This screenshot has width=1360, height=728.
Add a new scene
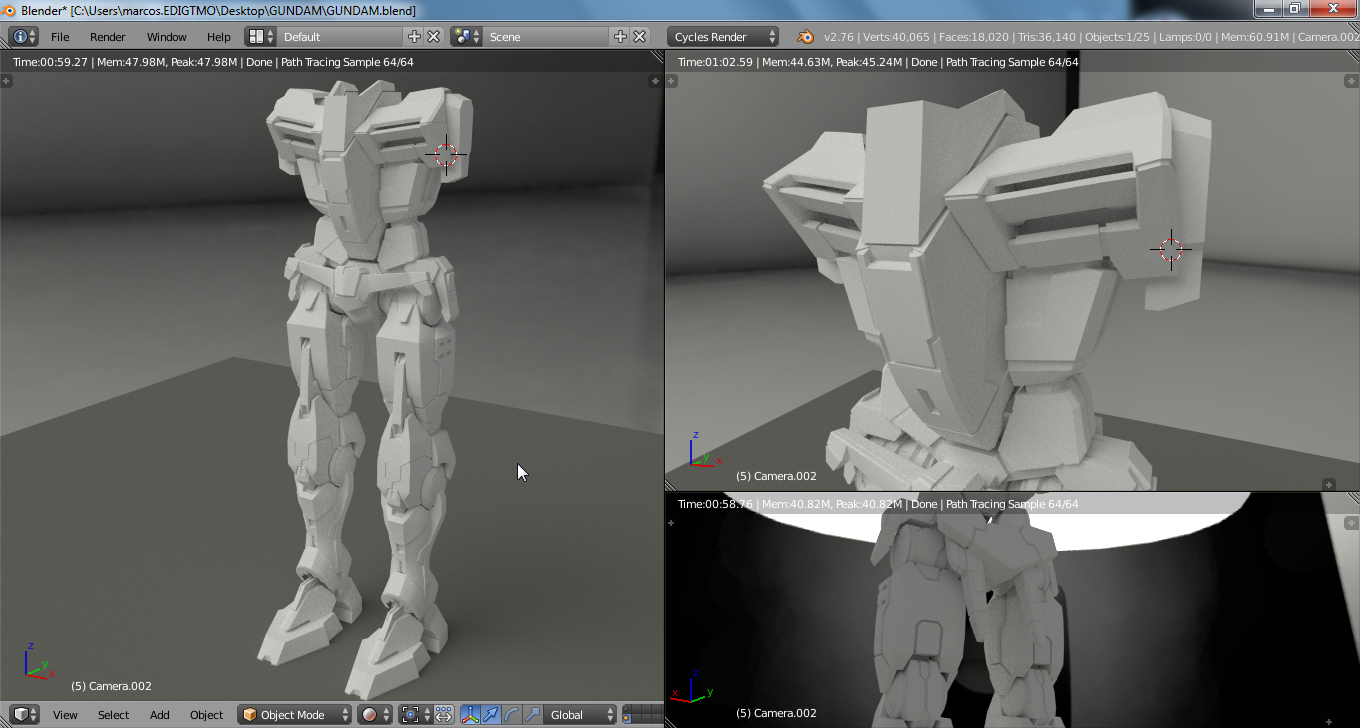click(620, 37)
